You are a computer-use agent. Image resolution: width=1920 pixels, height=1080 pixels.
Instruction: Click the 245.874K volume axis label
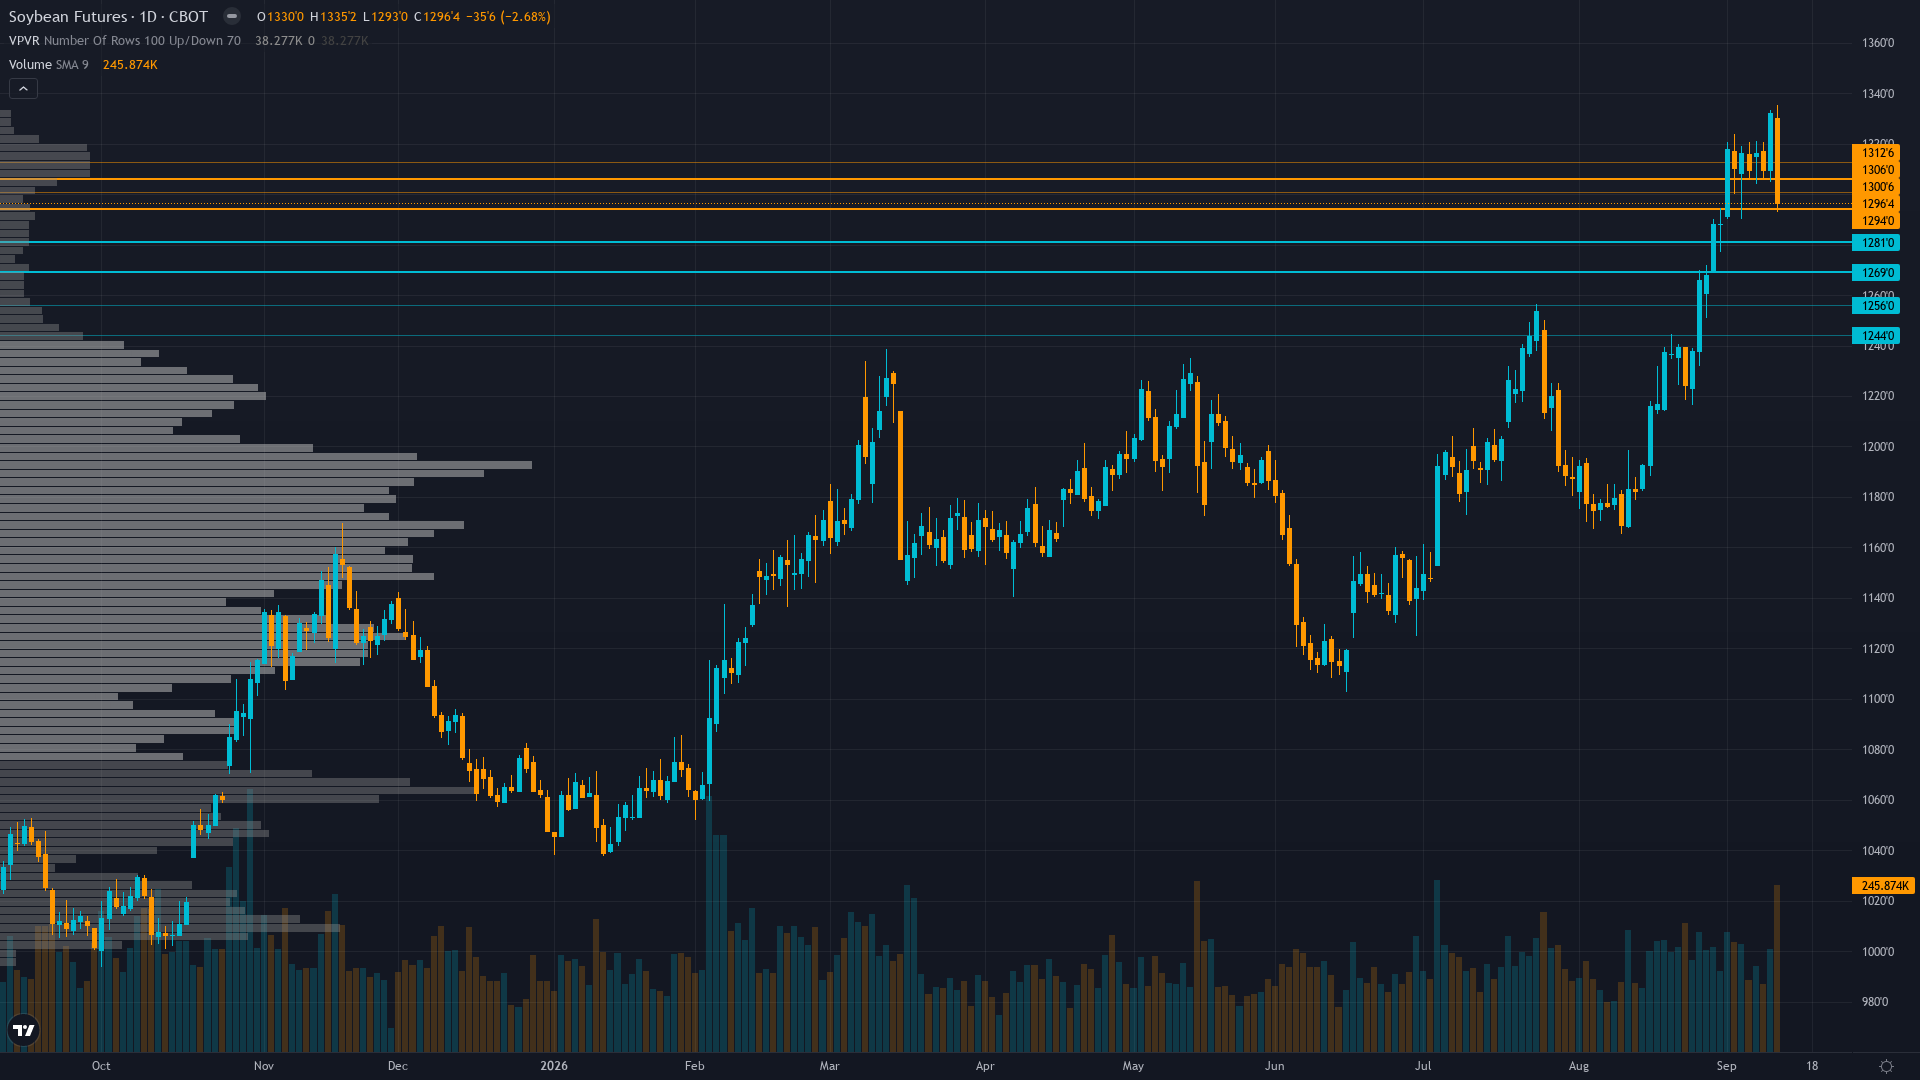1883,886
